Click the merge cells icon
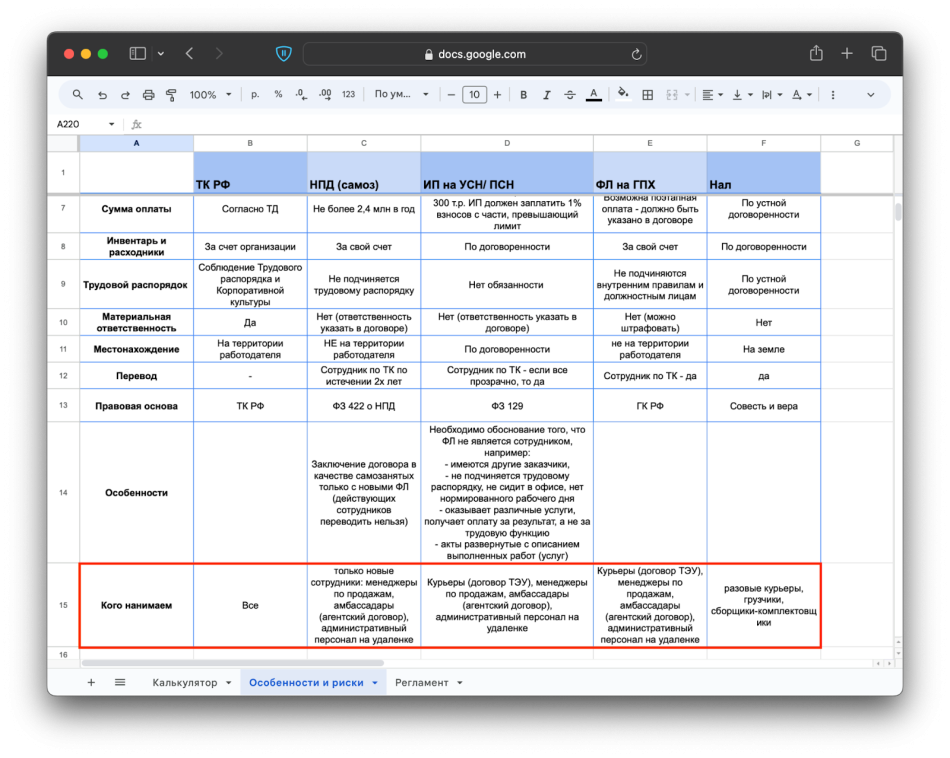The image size is (950, 758). click(x=671, y=95)
